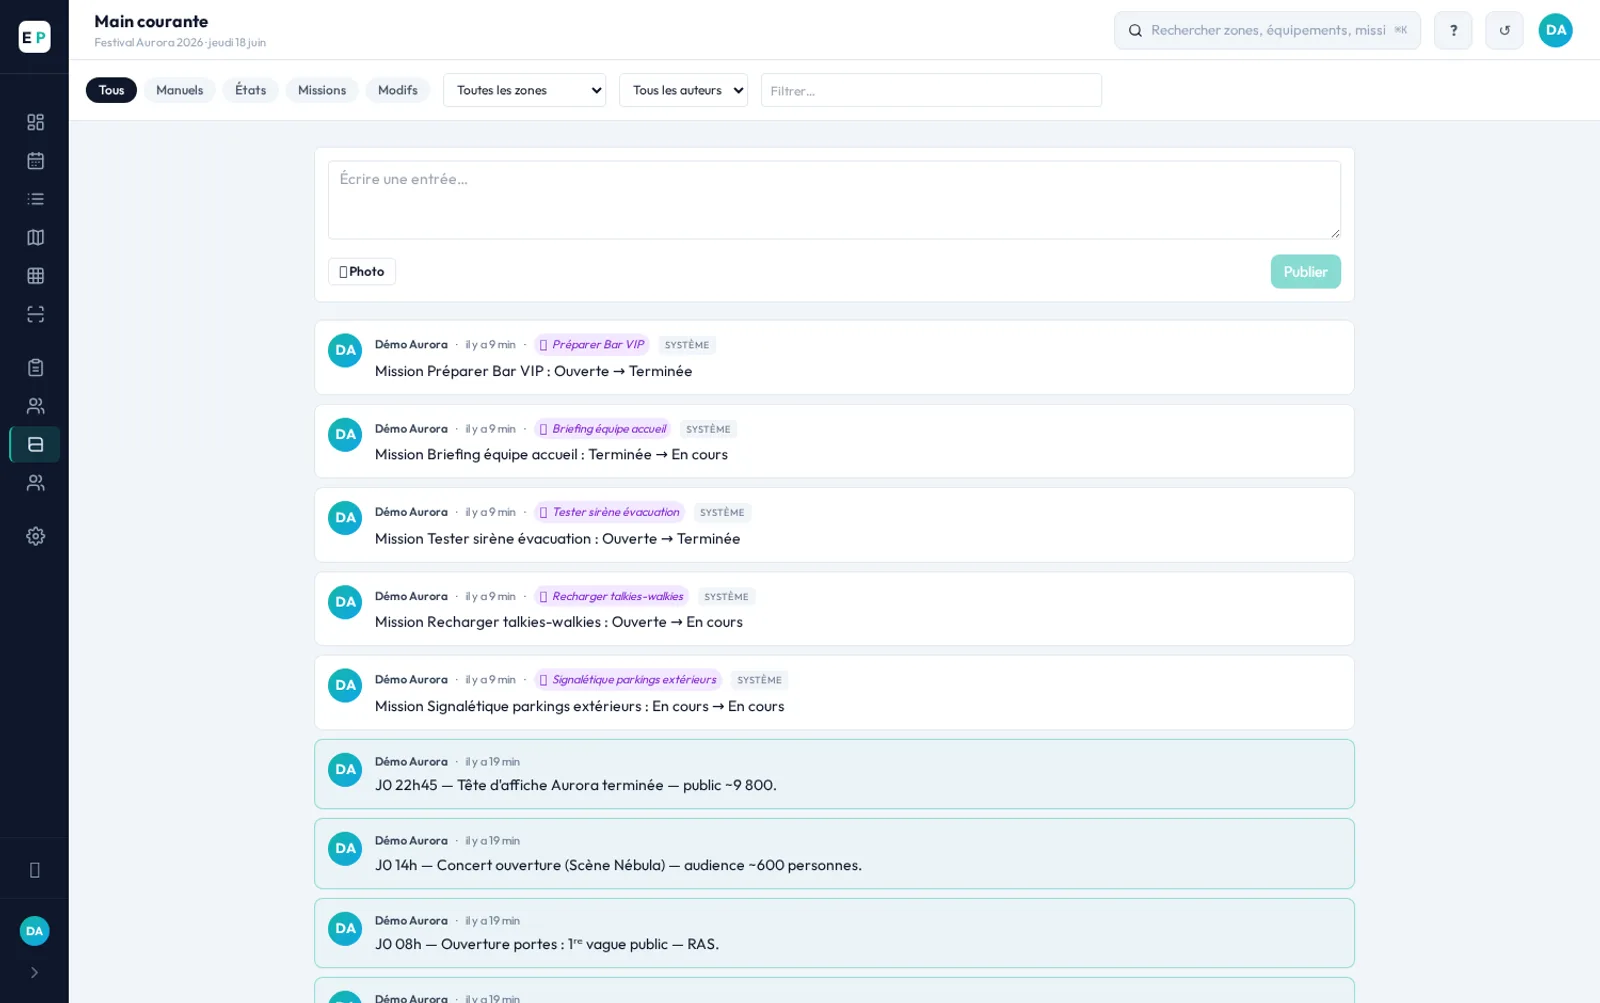Viewport: 1600px width, 1003px height.
Task: Click the refresh arrow button in header
Action: tap(1504, 30)
